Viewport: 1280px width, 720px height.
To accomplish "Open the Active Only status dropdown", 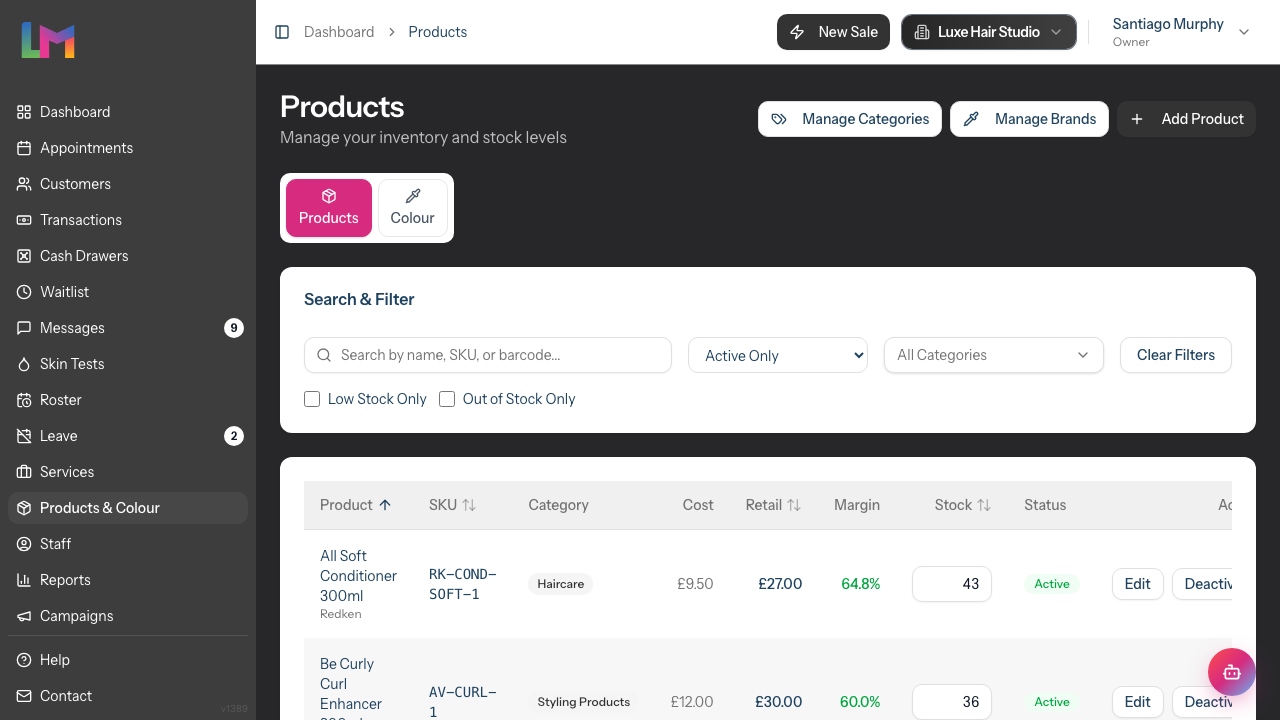I will (x=778, y=355).
